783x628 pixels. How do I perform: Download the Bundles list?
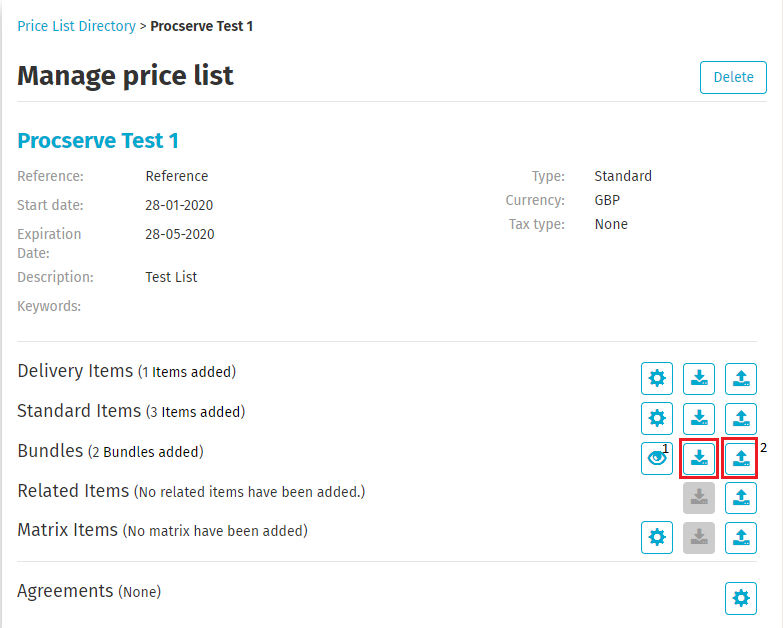(699, 458)
